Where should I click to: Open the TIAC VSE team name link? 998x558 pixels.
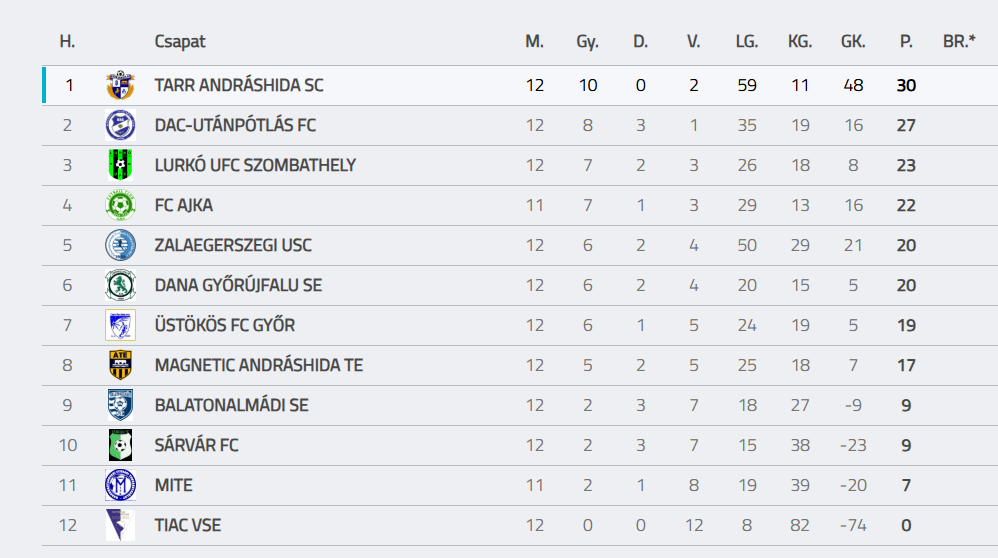(x=188, y=525)
